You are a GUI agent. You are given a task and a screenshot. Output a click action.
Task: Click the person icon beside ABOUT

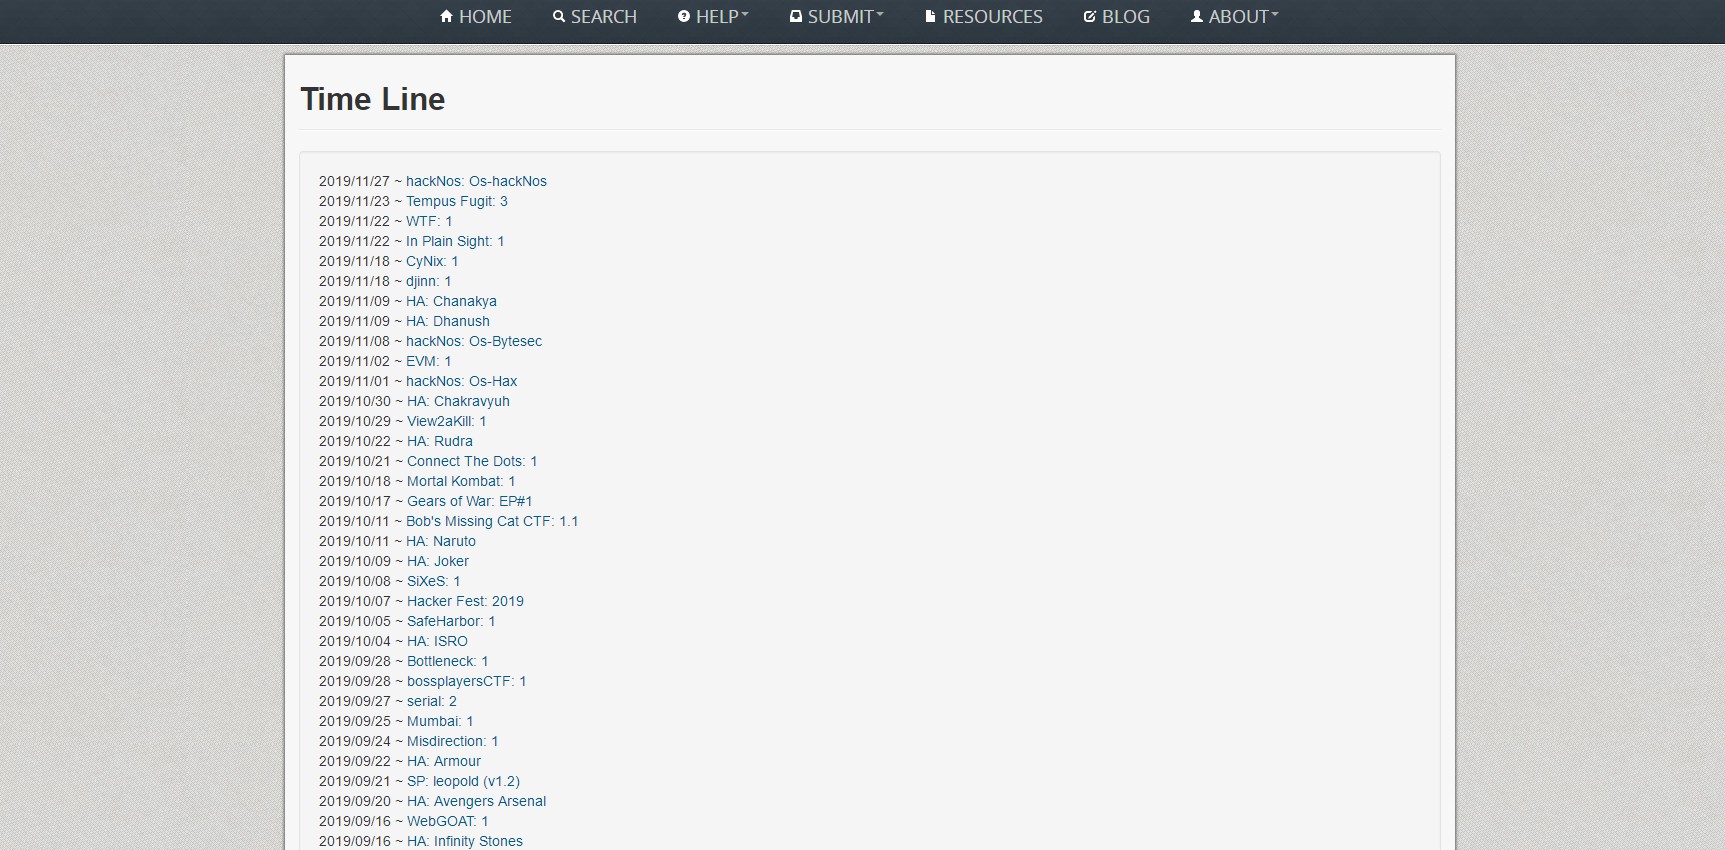1197,16
